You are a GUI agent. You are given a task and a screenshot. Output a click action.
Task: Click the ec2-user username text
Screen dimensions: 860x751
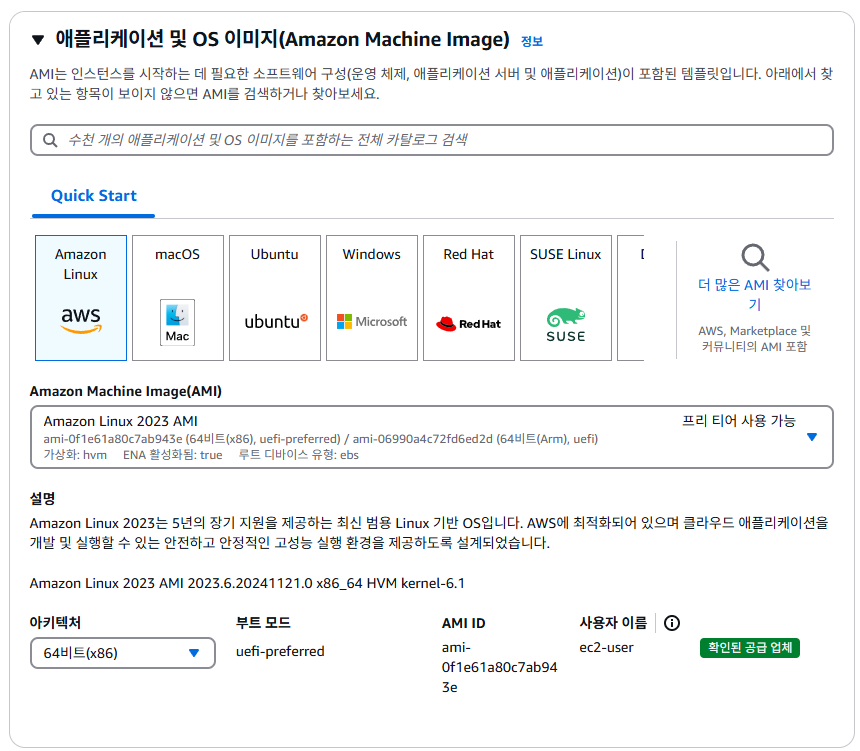(606, 647)
